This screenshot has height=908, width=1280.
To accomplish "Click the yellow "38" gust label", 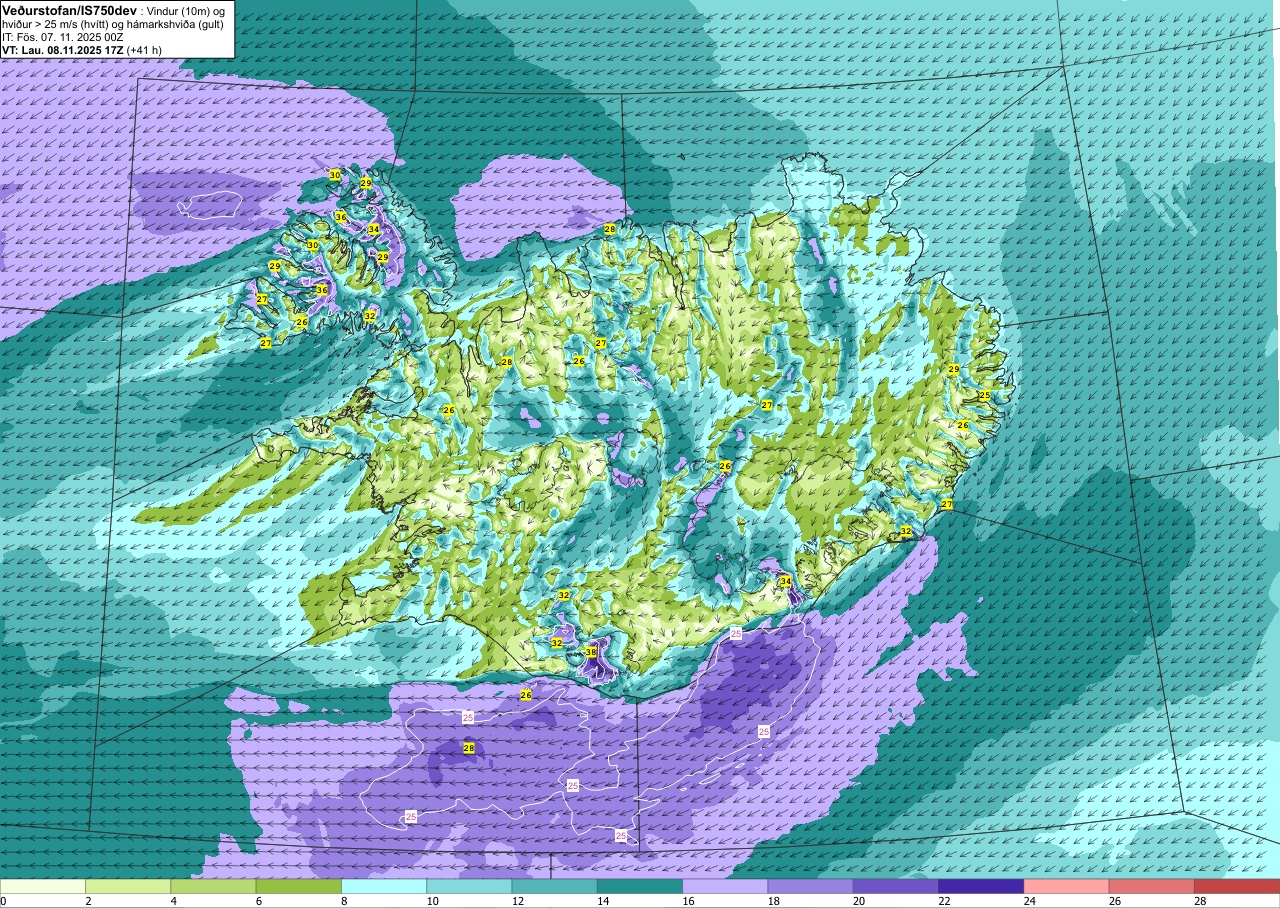I will 591,652.
